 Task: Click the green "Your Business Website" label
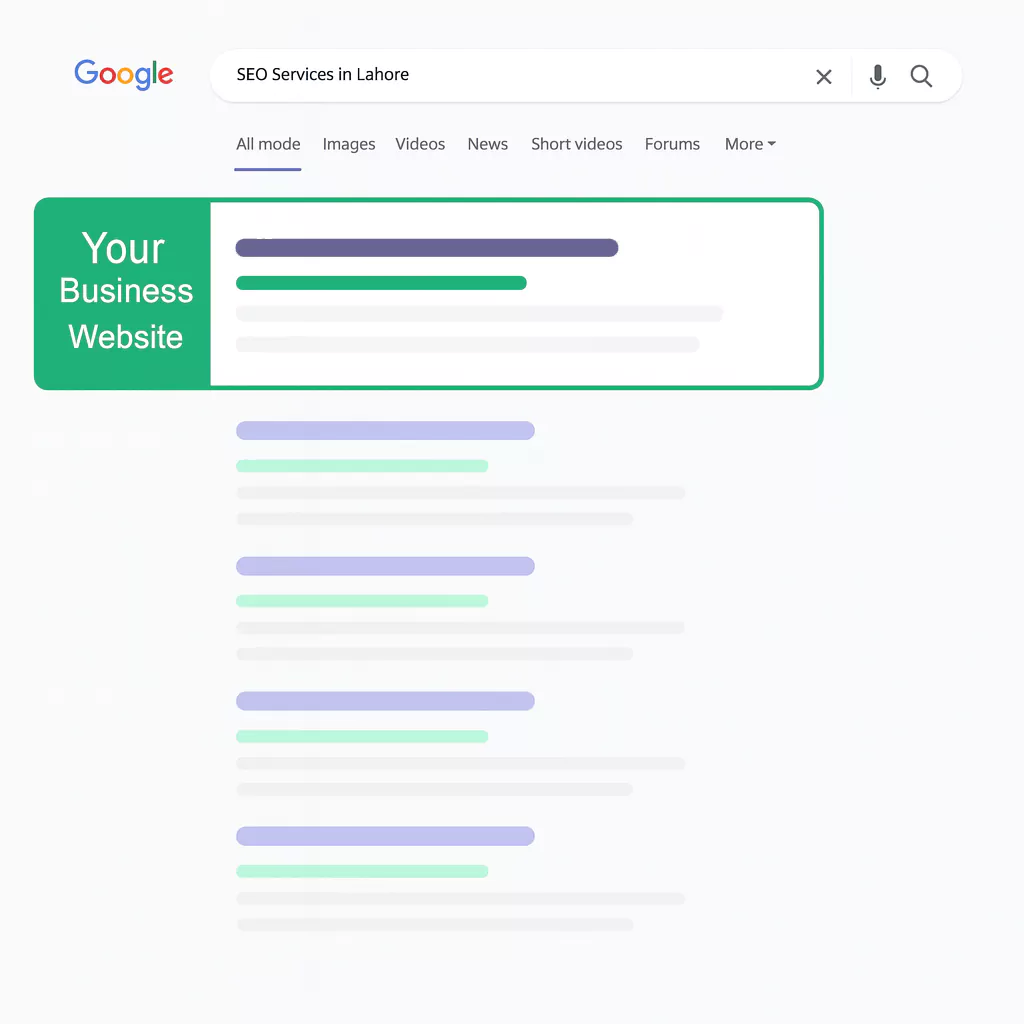click(x=124, y=292)
